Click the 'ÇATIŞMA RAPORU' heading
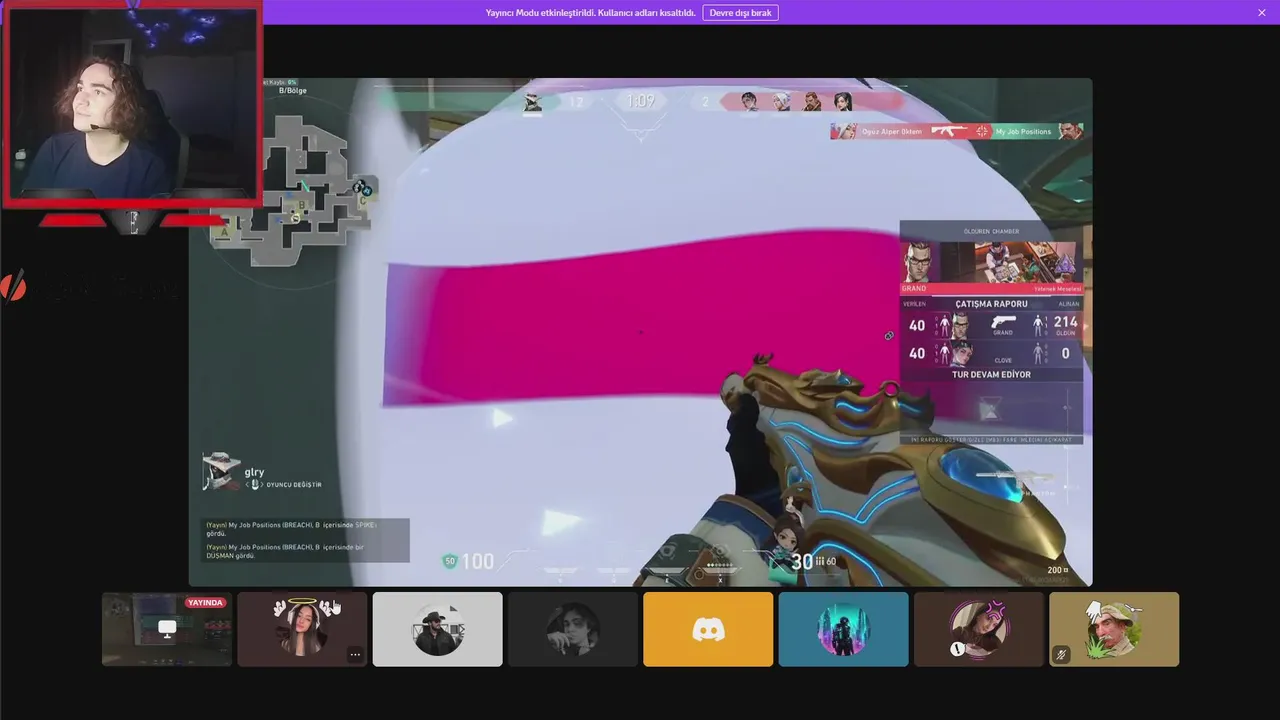 pyautogui.click(x=991, y=304)
